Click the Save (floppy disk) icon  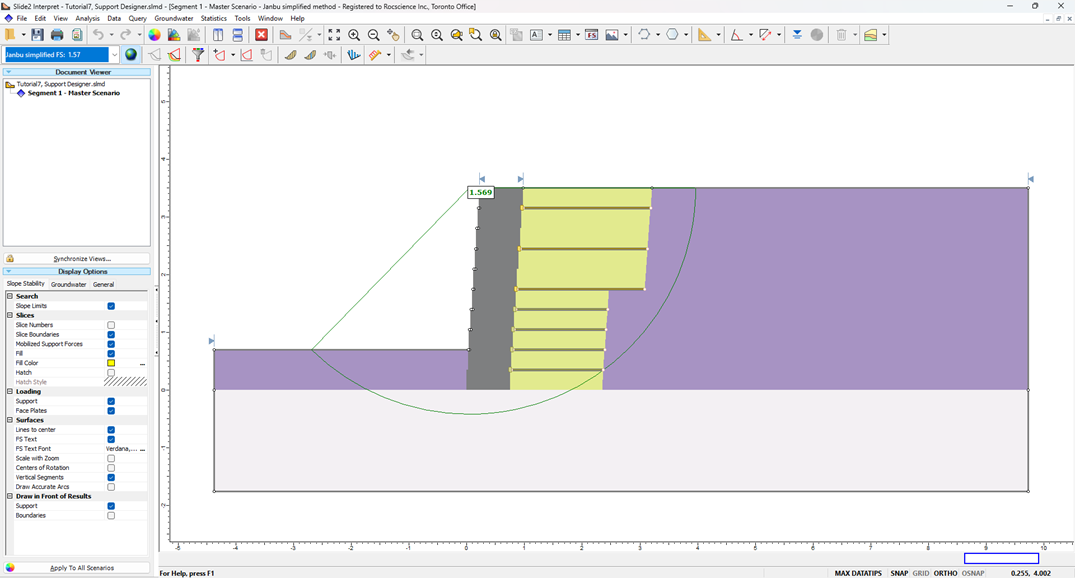[37, 35]
